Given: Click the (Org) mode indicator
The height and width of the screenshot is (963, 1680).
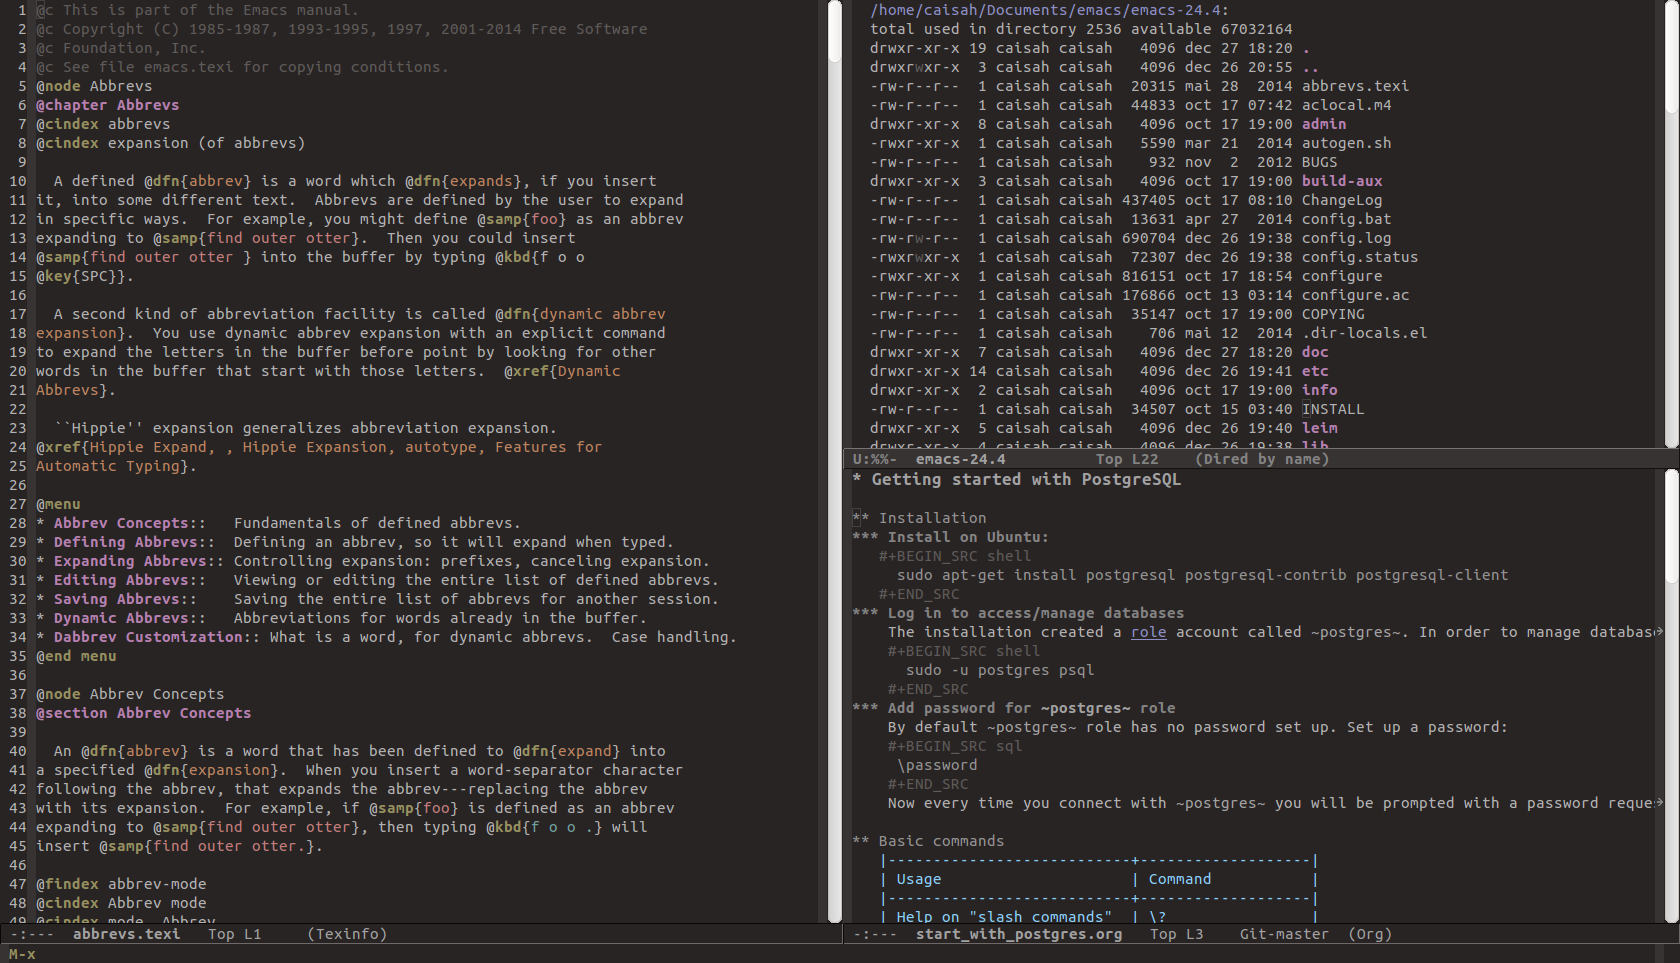Looking at the screenshot, I should (1369, 934).
